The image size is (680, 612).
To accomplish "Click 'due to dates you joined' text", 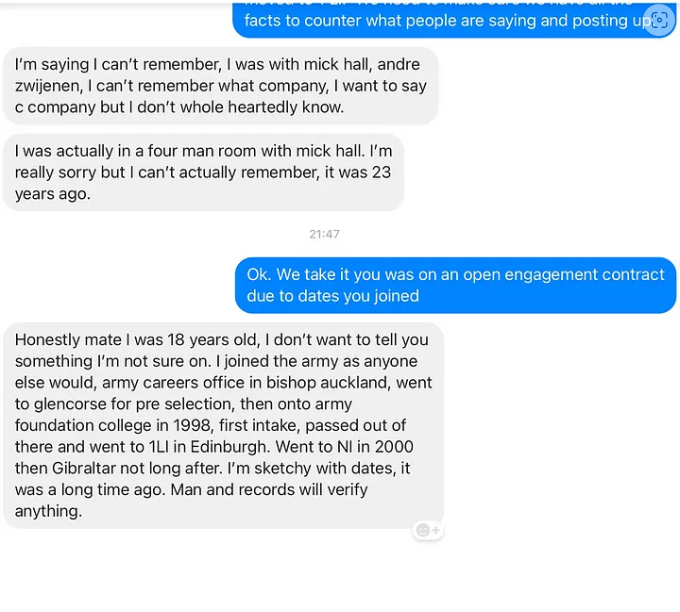I will tap(333, 296).
